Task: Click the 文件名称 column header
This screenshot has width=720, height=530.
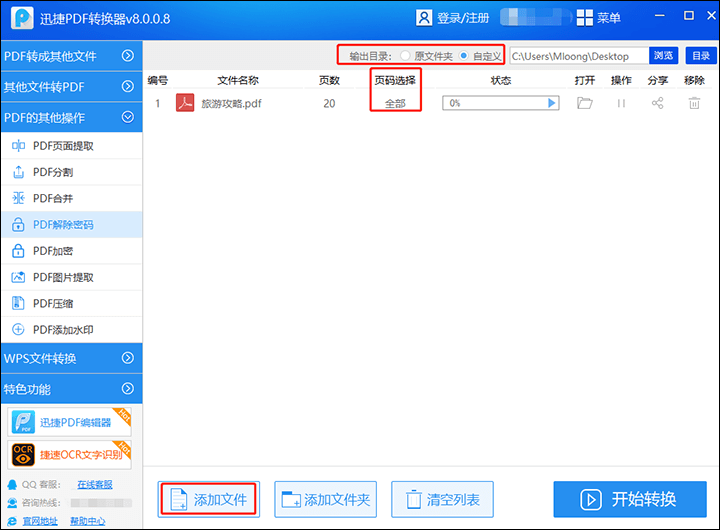Action: click(238, 80)
